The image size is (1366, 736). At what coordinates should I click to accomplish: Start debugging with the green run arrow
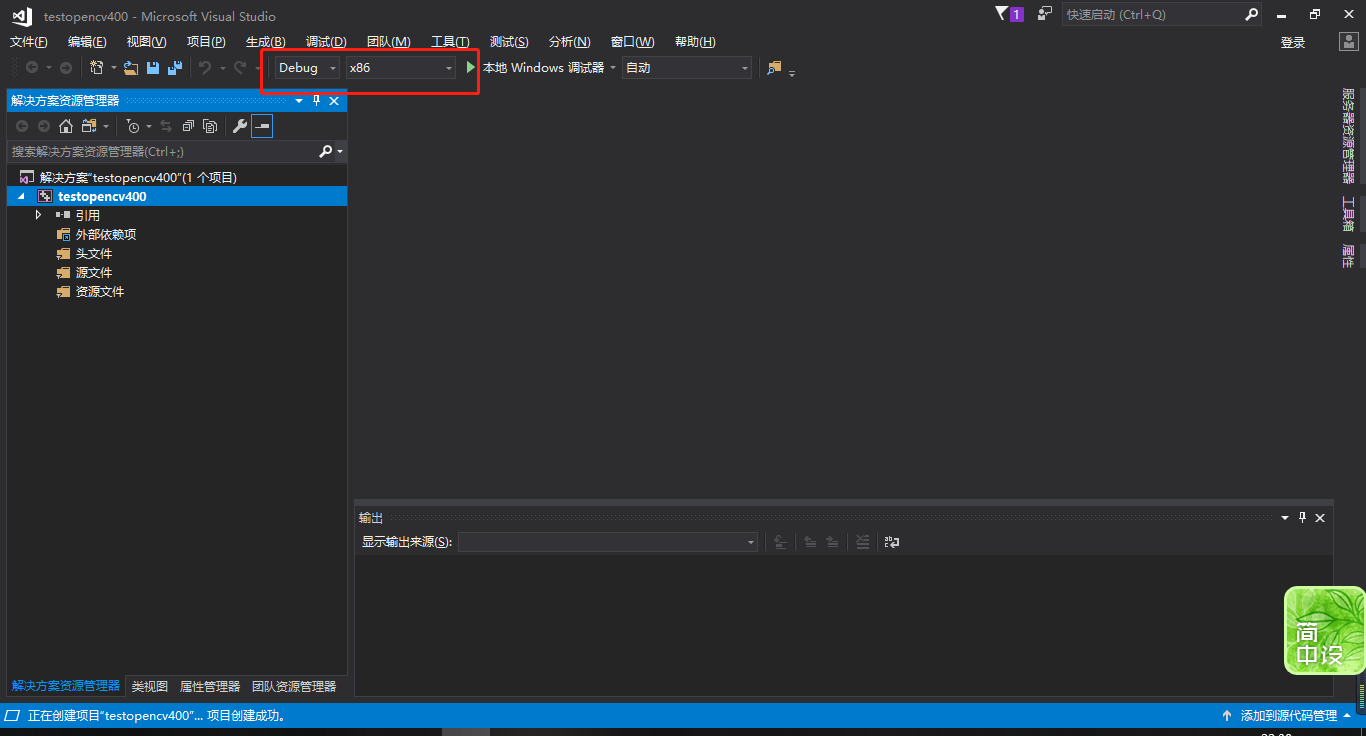tap(470, 67)
